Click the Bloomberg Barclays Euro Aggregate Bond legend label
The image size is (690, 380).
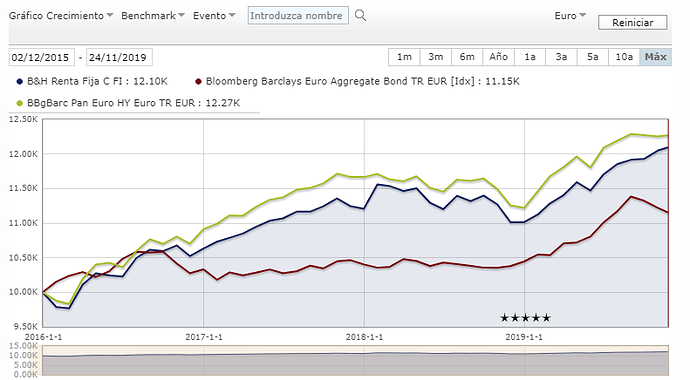363,81
